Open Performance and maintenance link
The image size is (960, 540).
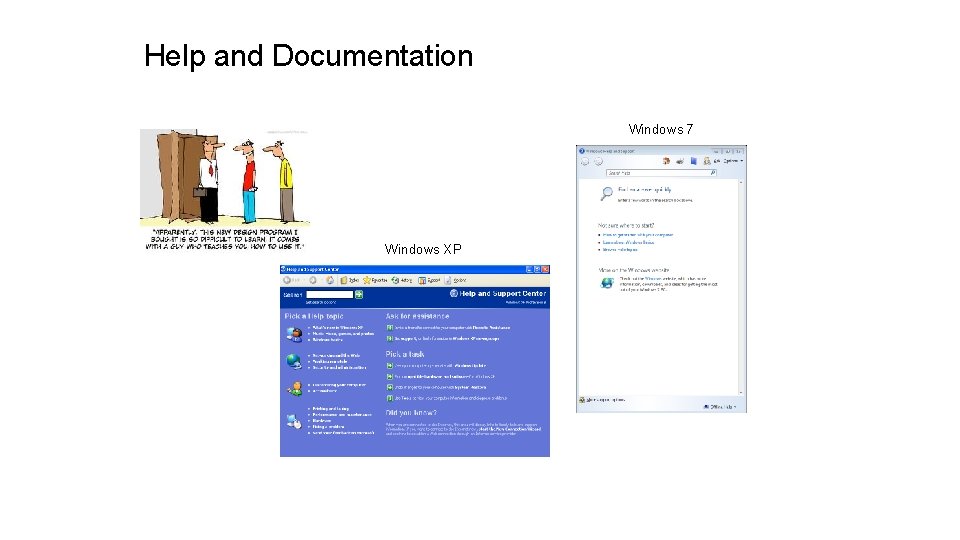342,414
